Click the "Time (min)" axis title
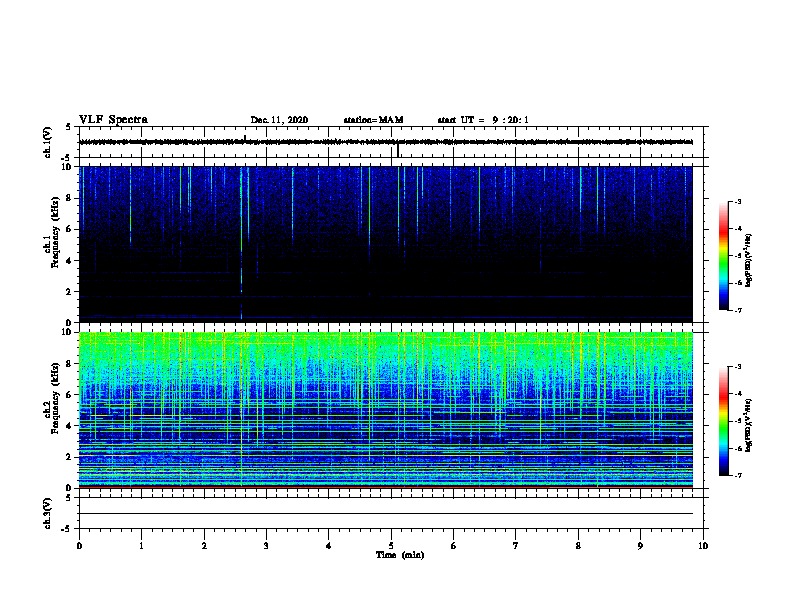 [x=400, y=555]
